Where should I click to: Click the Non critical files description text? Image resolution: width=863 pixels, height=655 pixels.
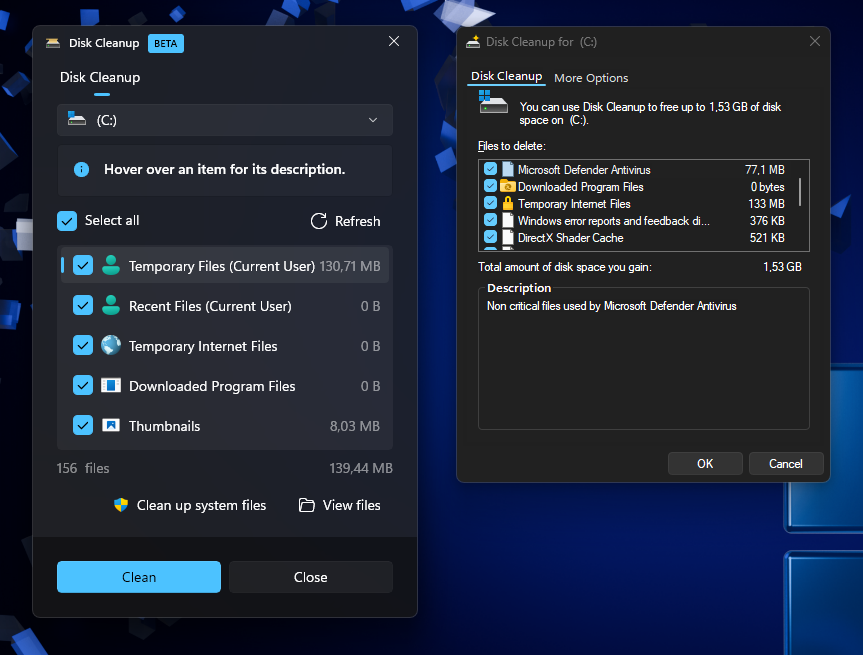[x=611, y=306]
